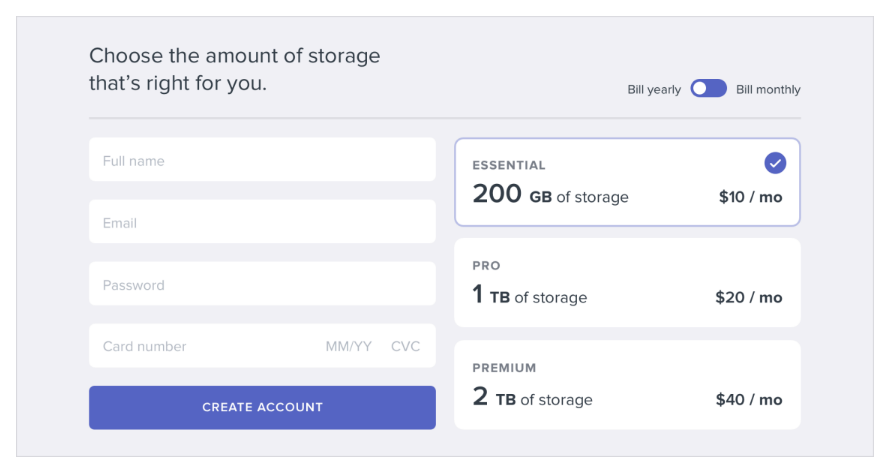Click the CVC field
This screenshot has height=475, width=895.
coord(405,346)
